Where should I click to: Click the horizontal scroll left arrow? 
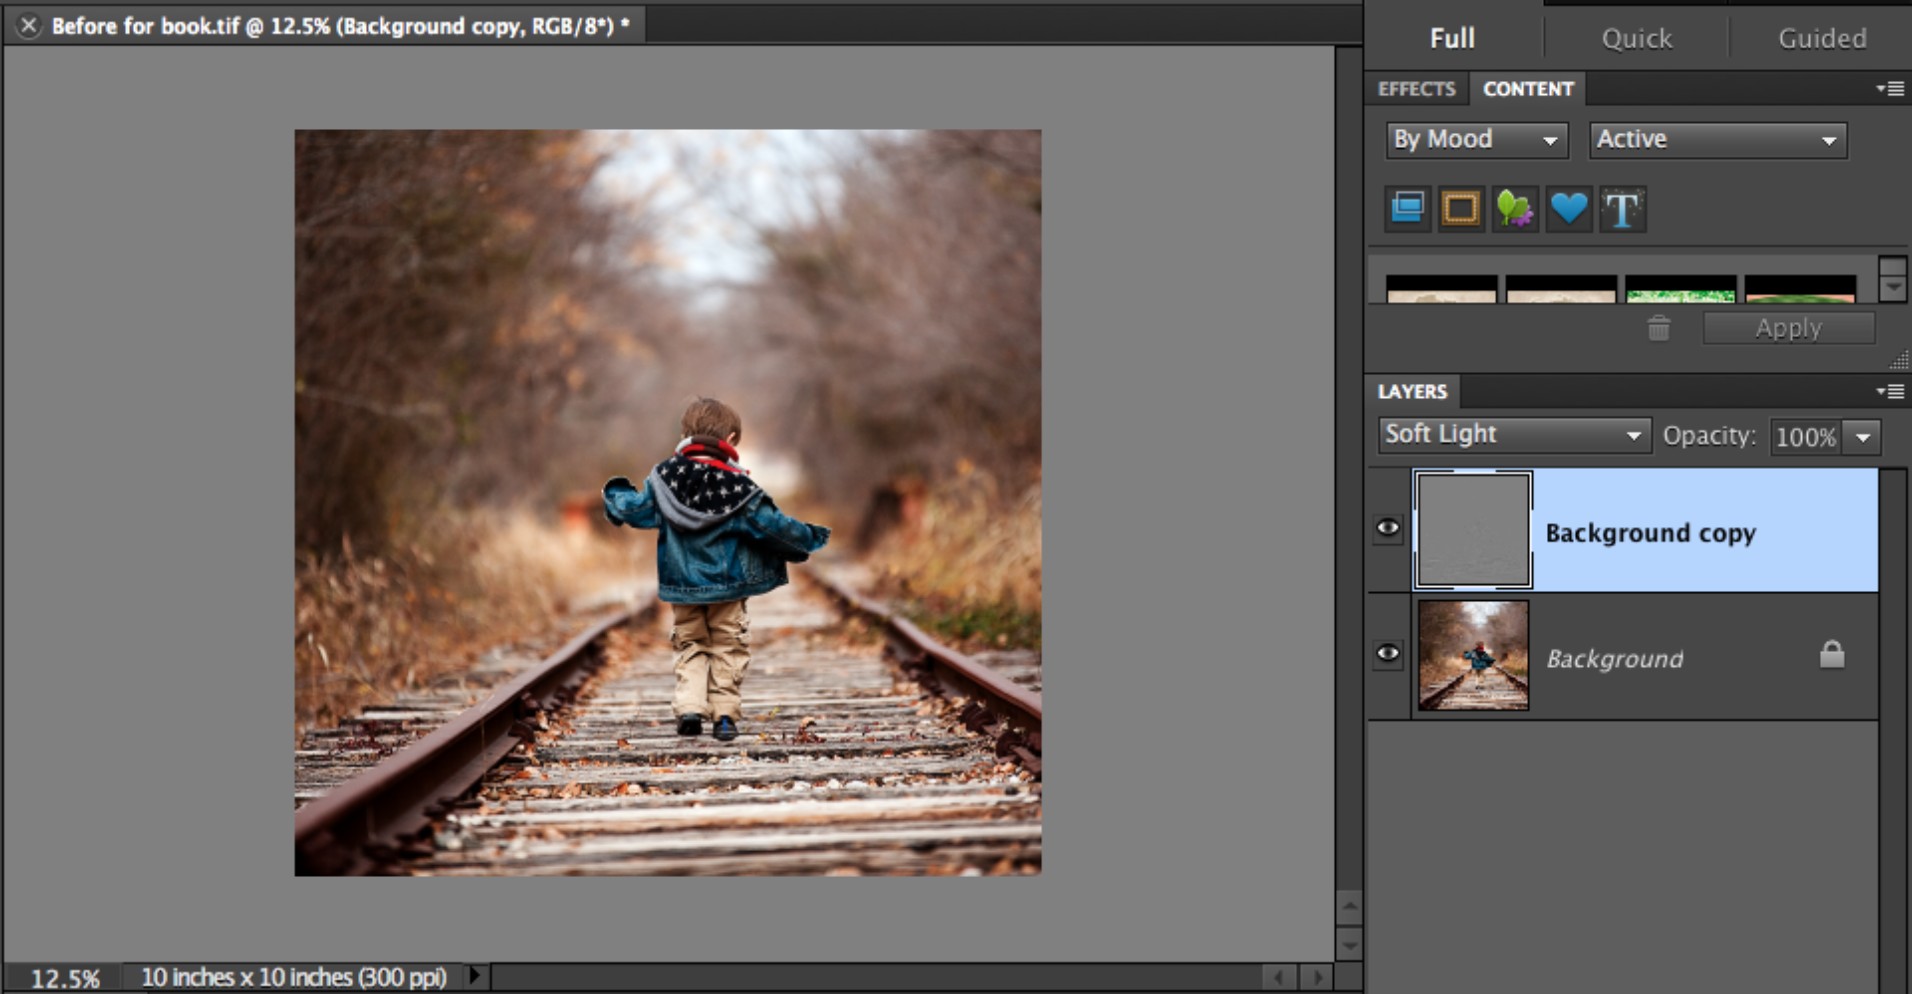(x=1279, y=977)
